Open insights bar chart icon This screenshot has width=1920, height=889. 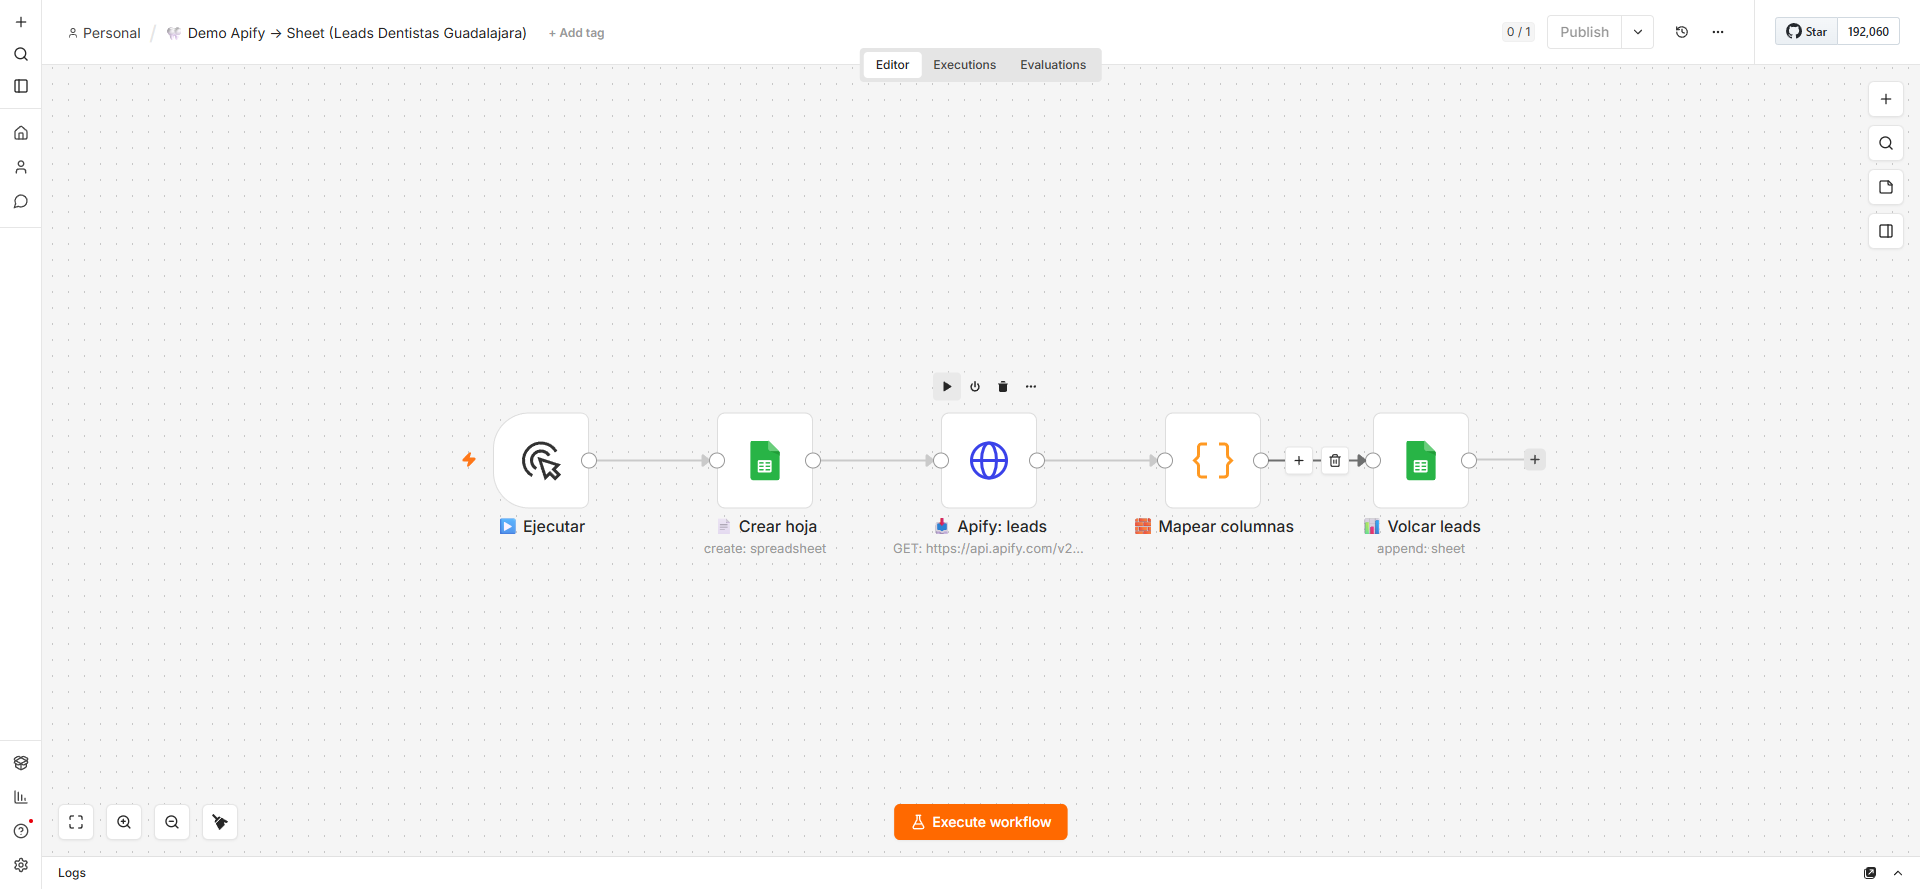[21, 797]
